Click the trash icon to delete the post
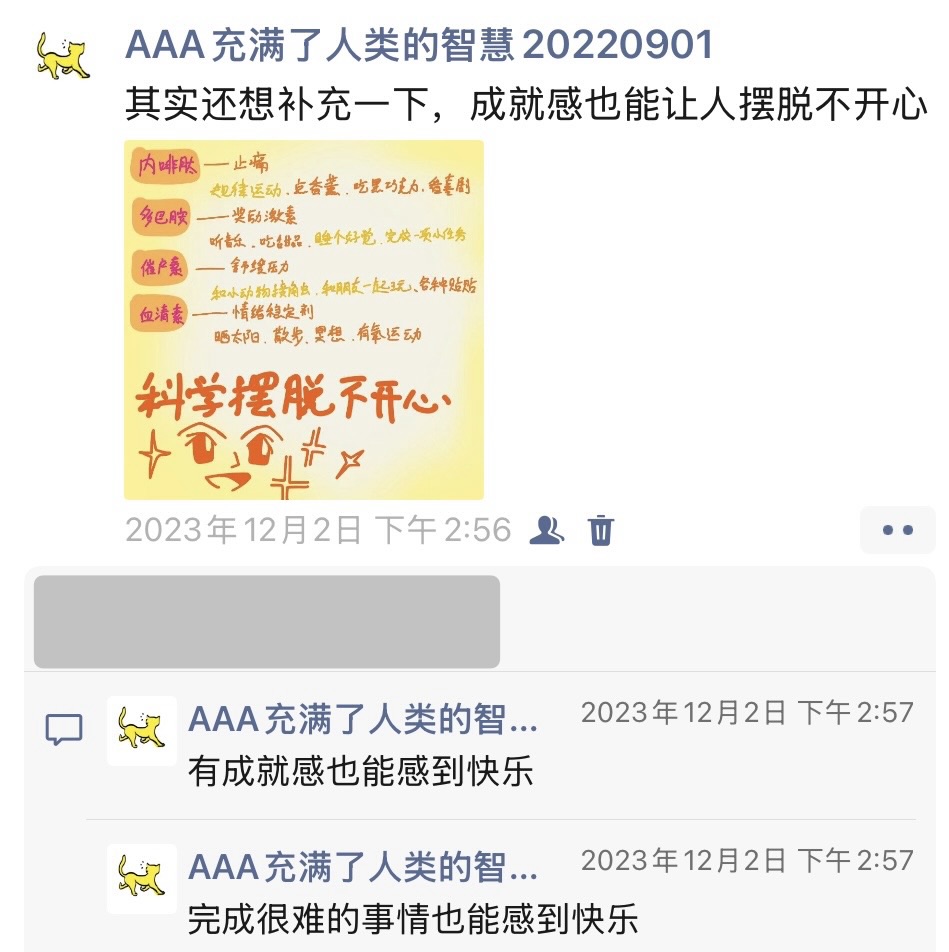Screen dimensions: 949x952 600,530
